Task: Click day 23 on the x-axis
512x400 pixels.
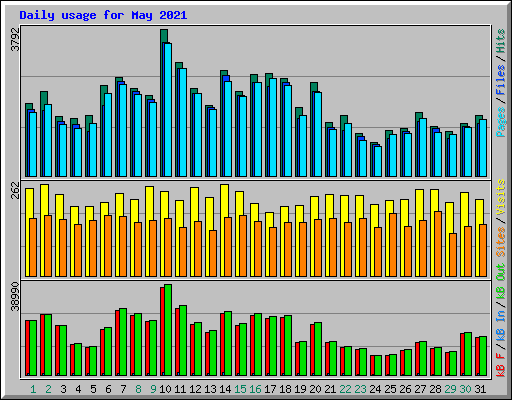Action: click(360, 389)
